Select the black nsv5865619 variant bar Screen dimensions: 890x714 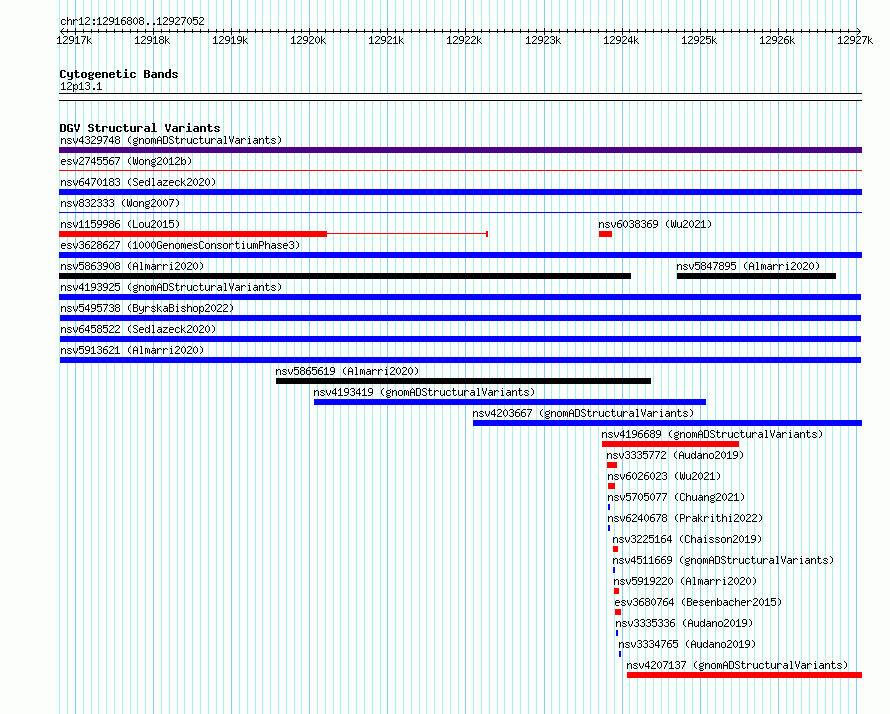(x=463, y=381)
